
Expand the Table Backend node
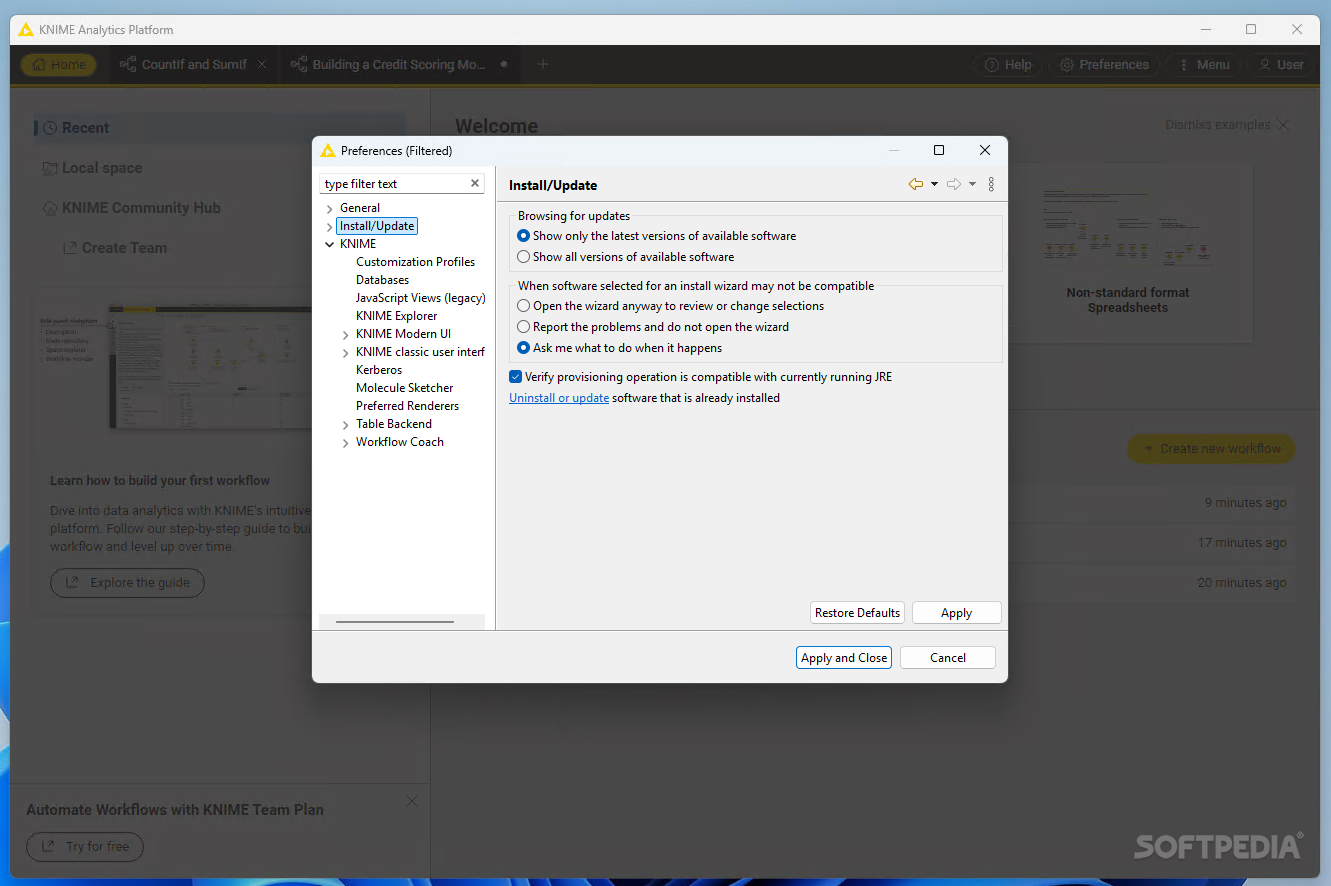(346, 424)
